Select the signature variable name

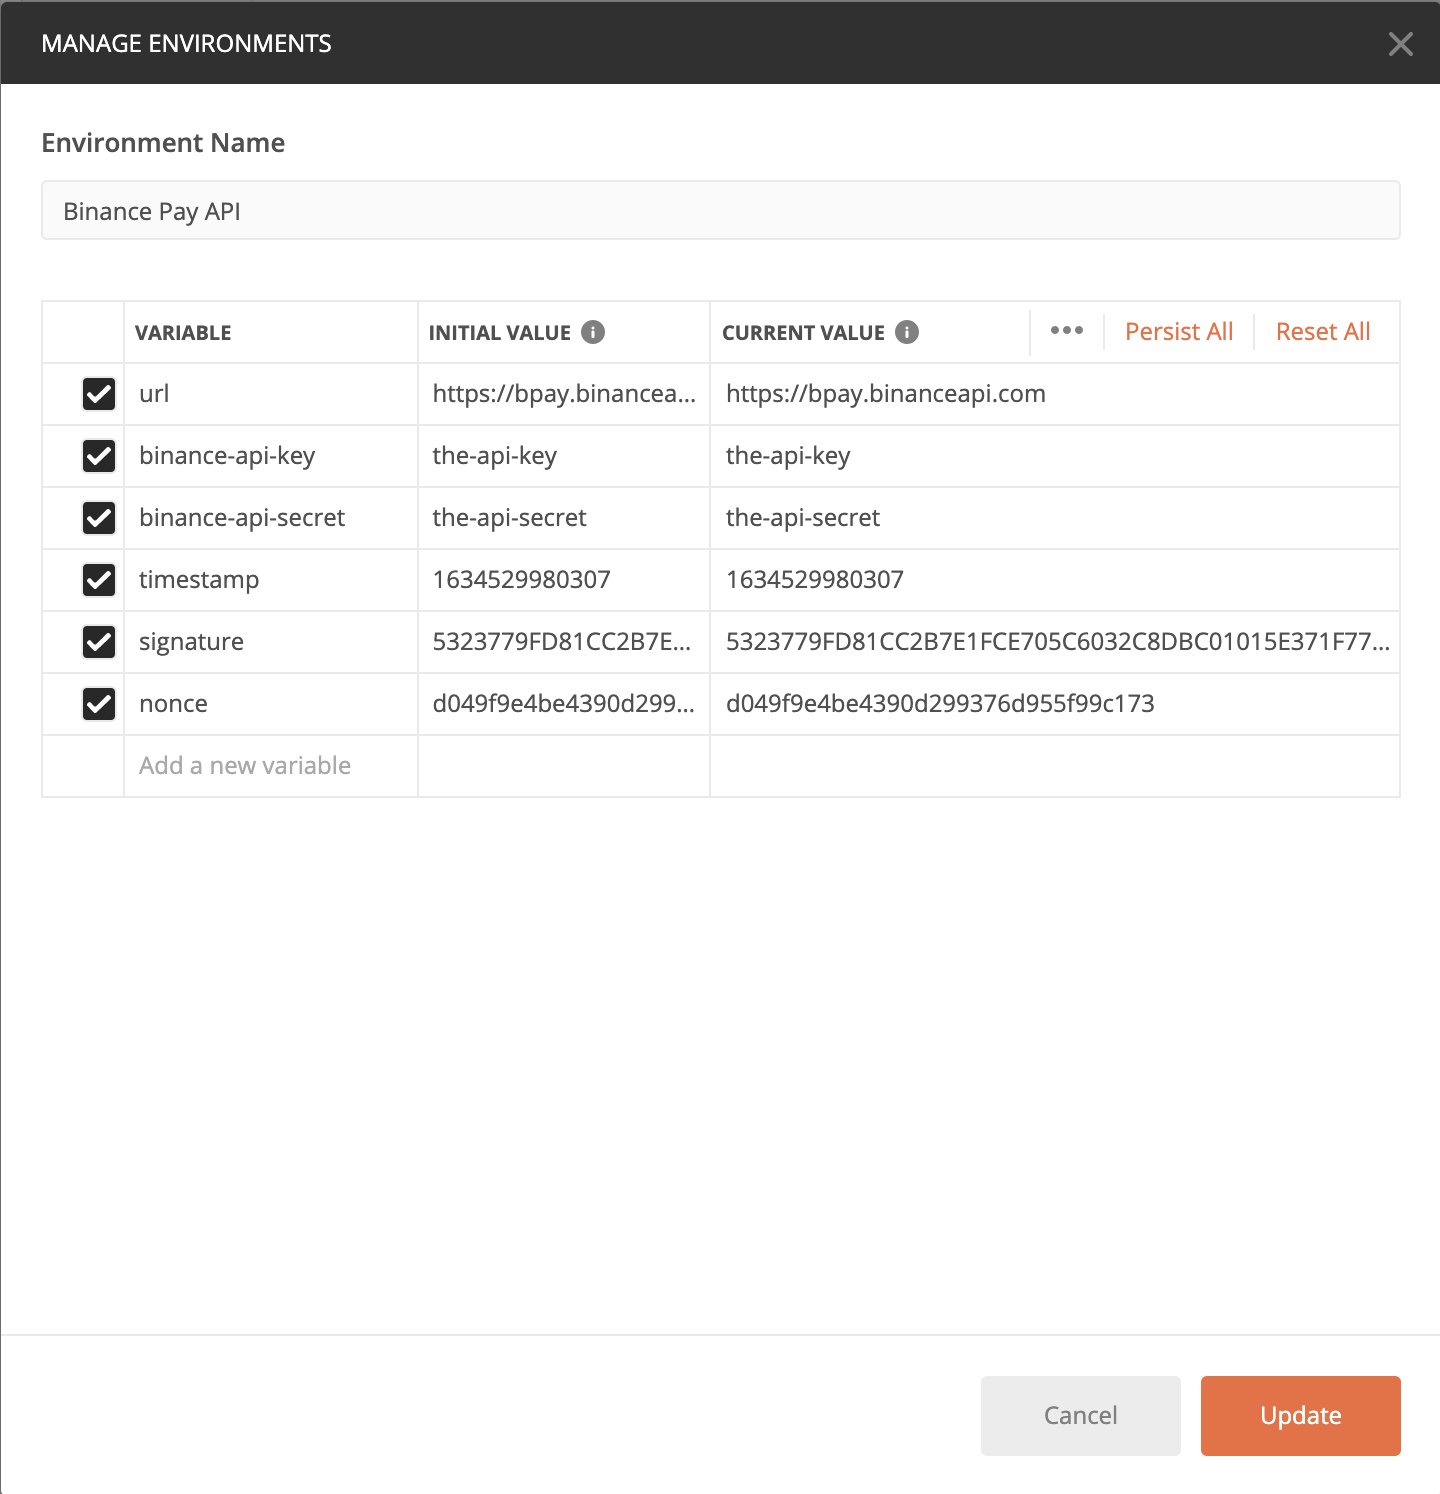[x=270, y=642]
